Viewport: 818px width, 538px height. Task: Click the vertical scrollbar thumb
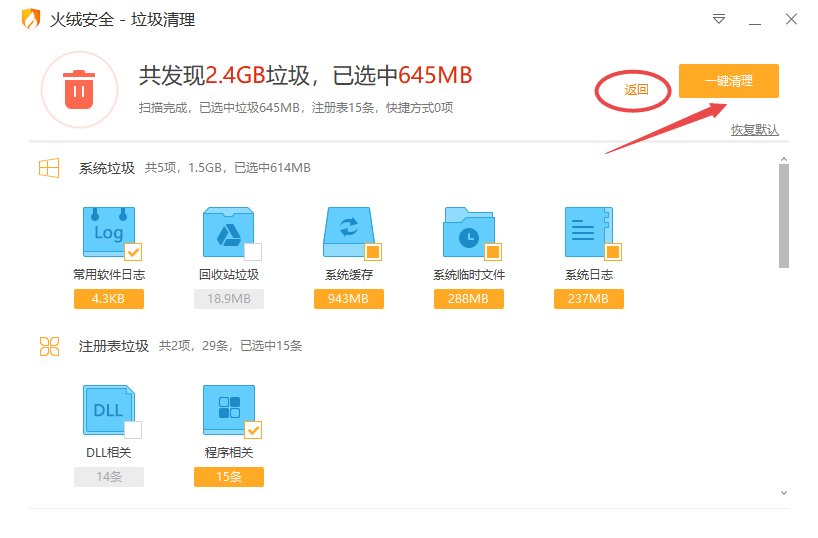click(784, 216)
